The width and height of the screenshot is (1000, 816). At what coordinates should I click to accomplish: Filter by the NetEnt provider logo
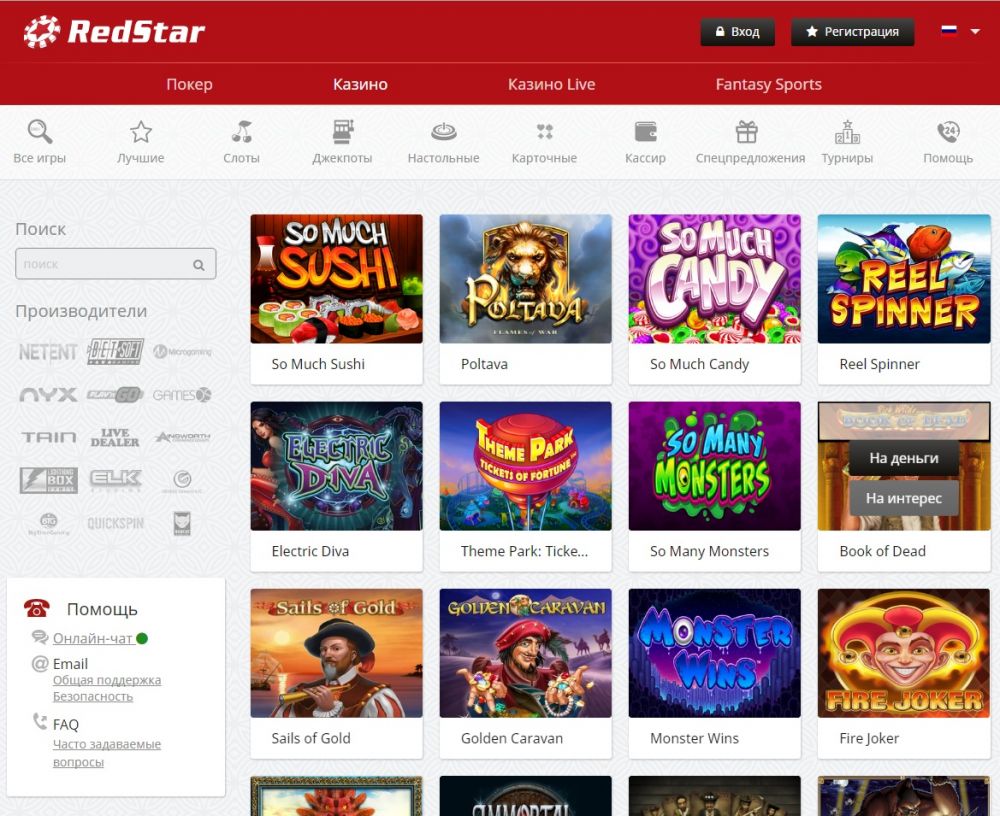click(48, 352)
